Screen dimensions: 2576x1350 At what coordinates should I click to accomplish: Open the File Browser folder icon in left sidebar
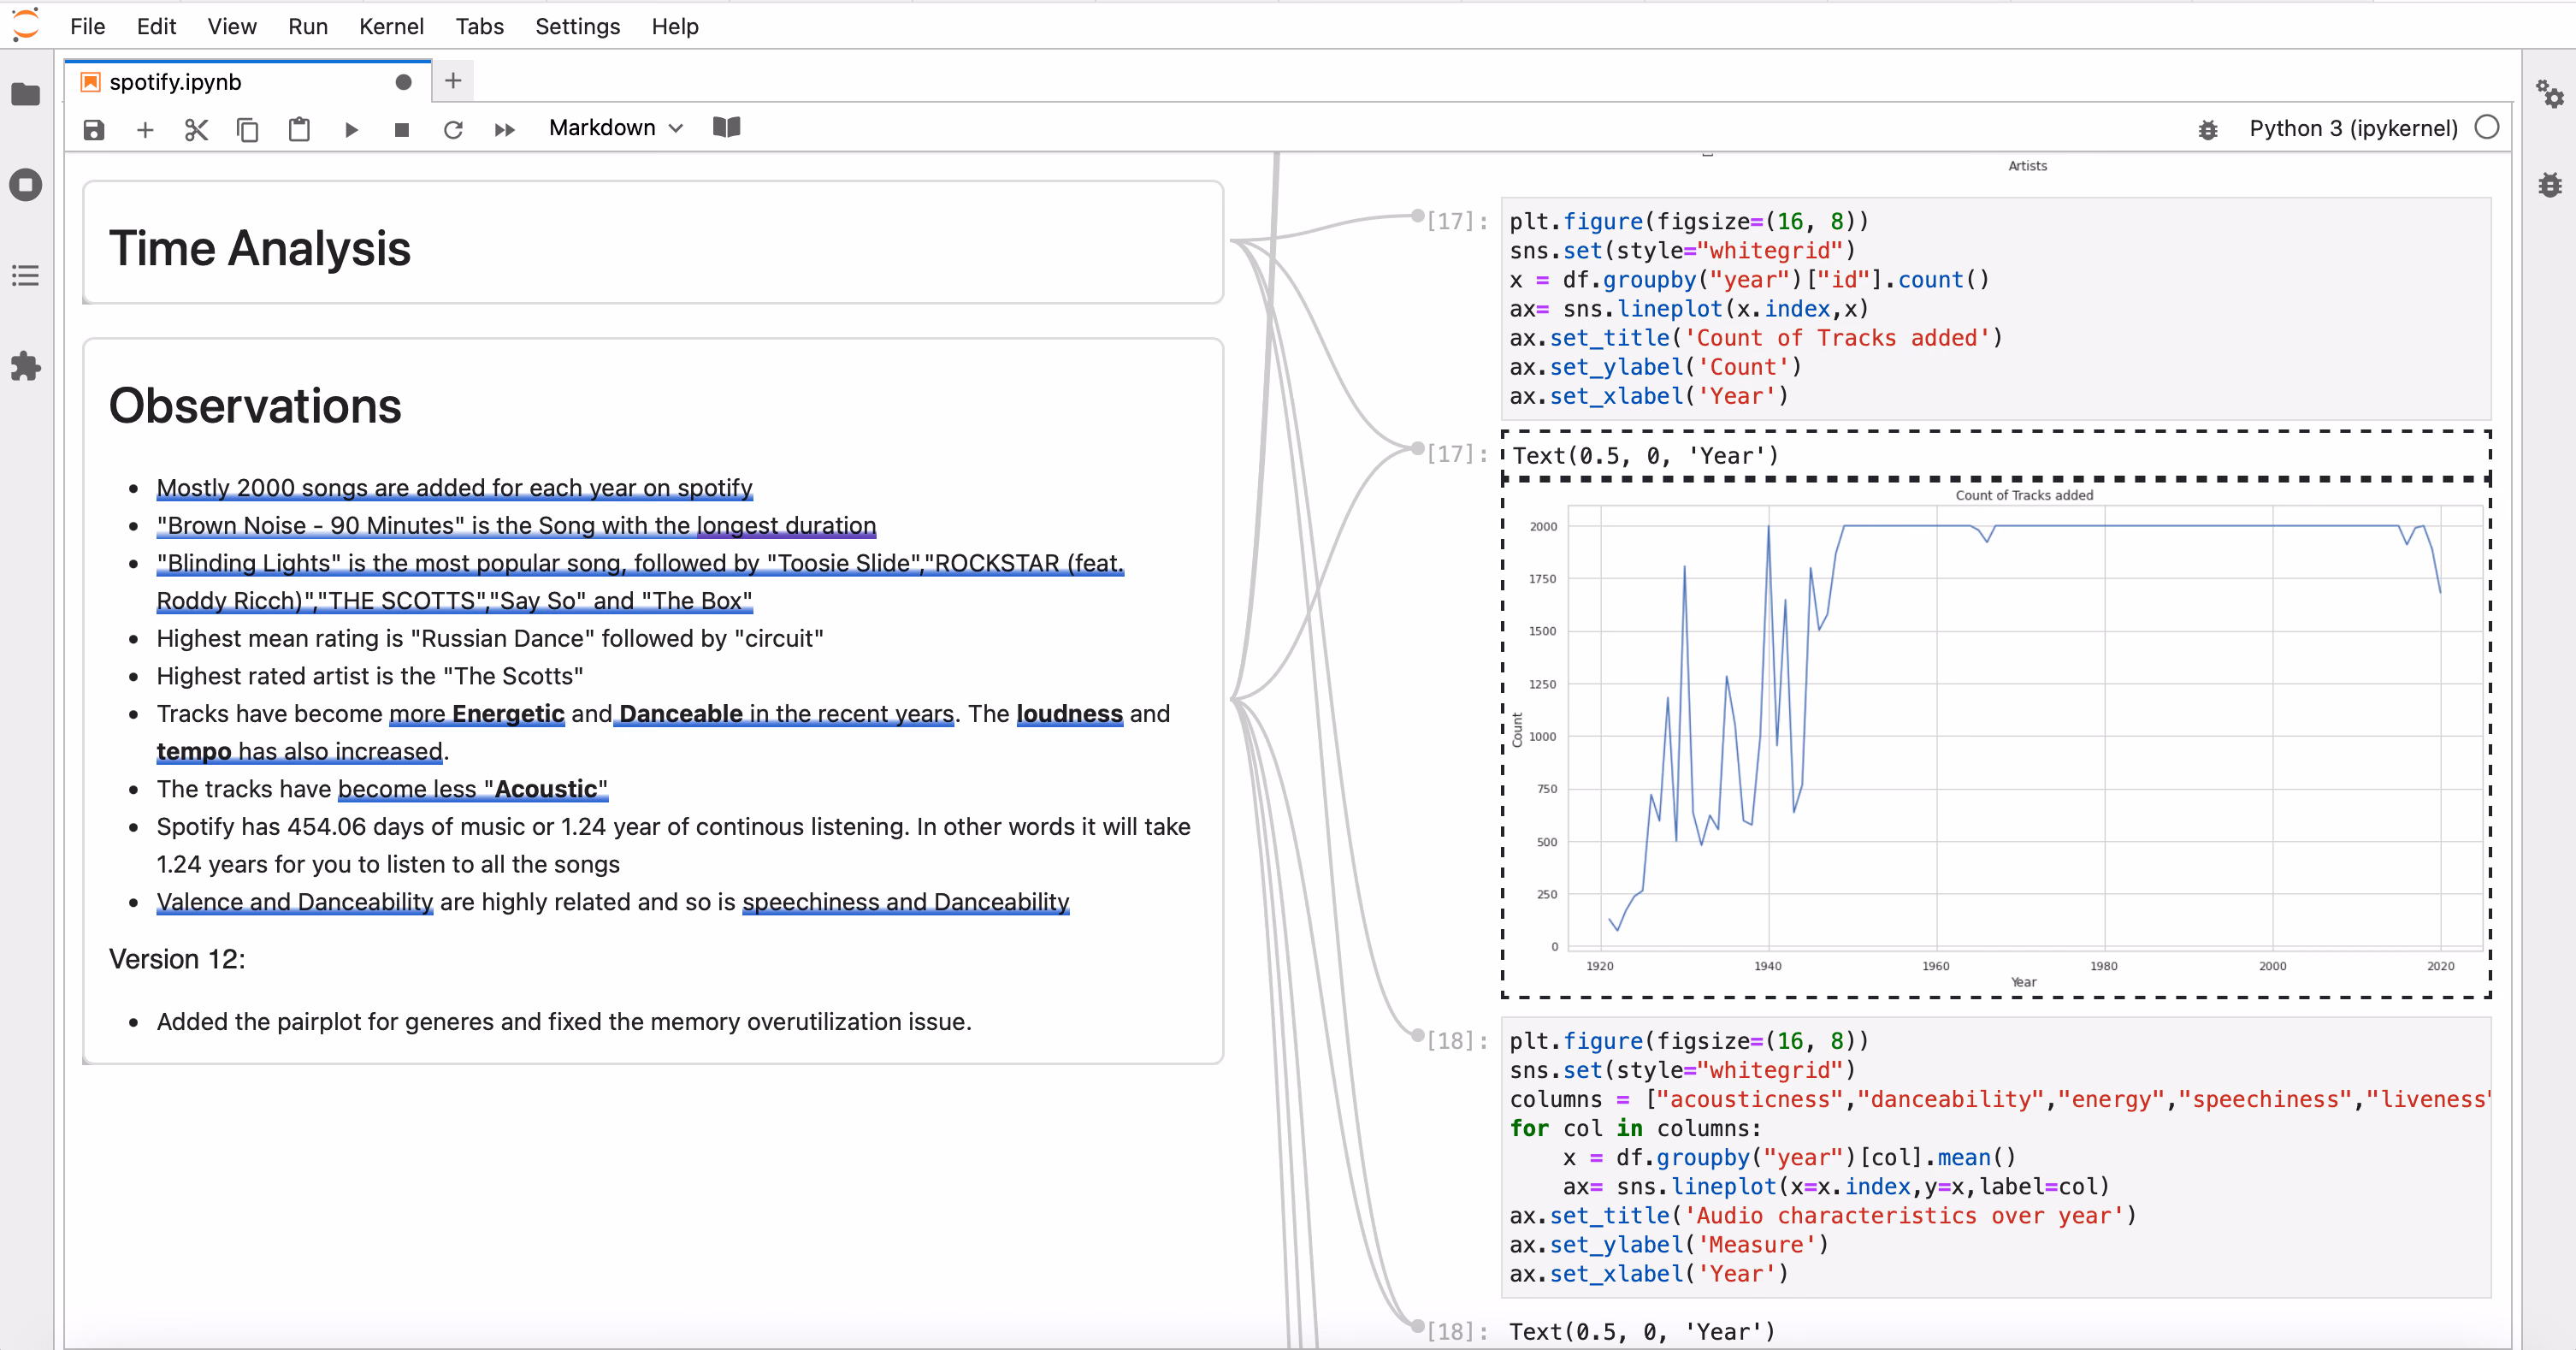tap(26, 95)
